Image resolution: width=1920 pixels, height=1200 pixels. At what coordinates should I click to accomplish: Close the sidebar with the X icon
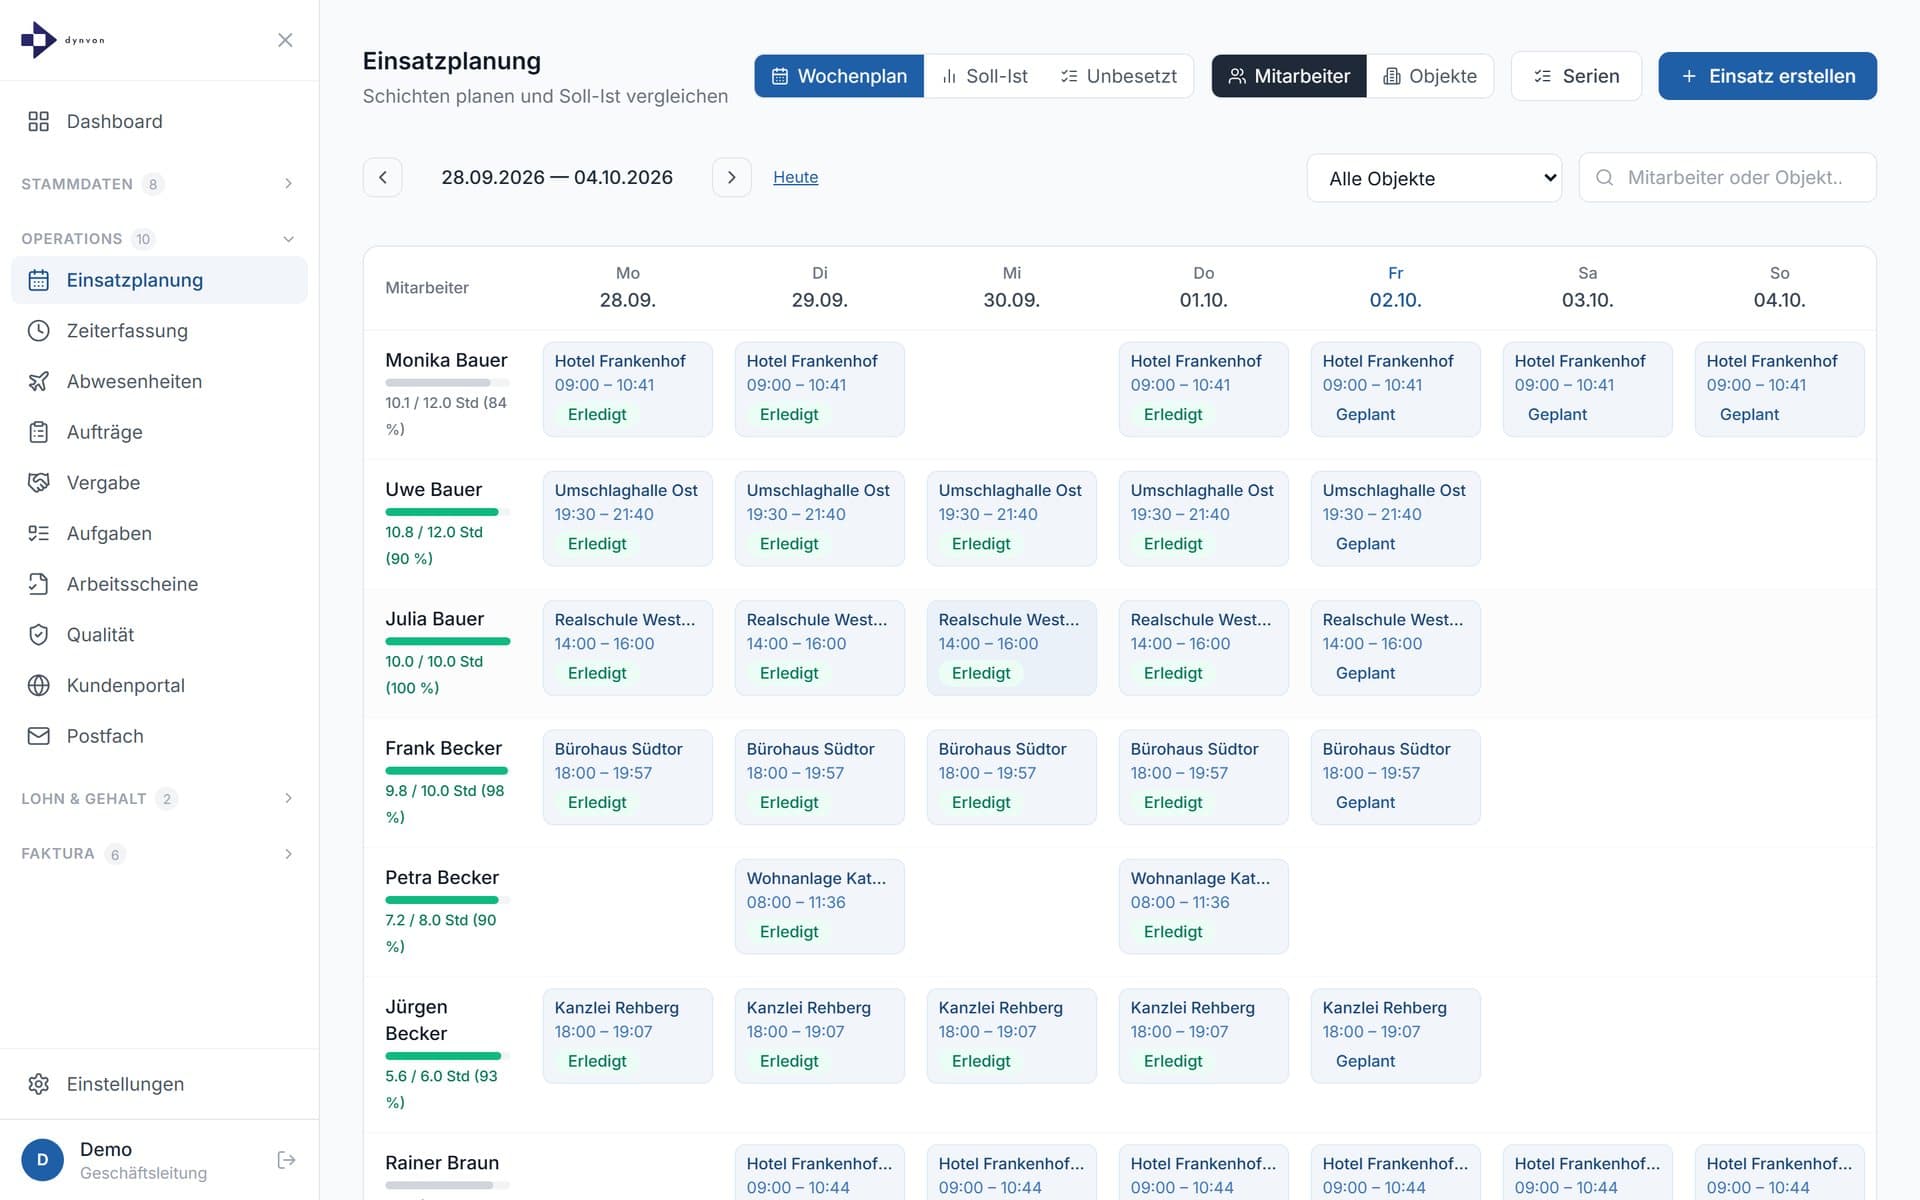[x=285, y=40]
